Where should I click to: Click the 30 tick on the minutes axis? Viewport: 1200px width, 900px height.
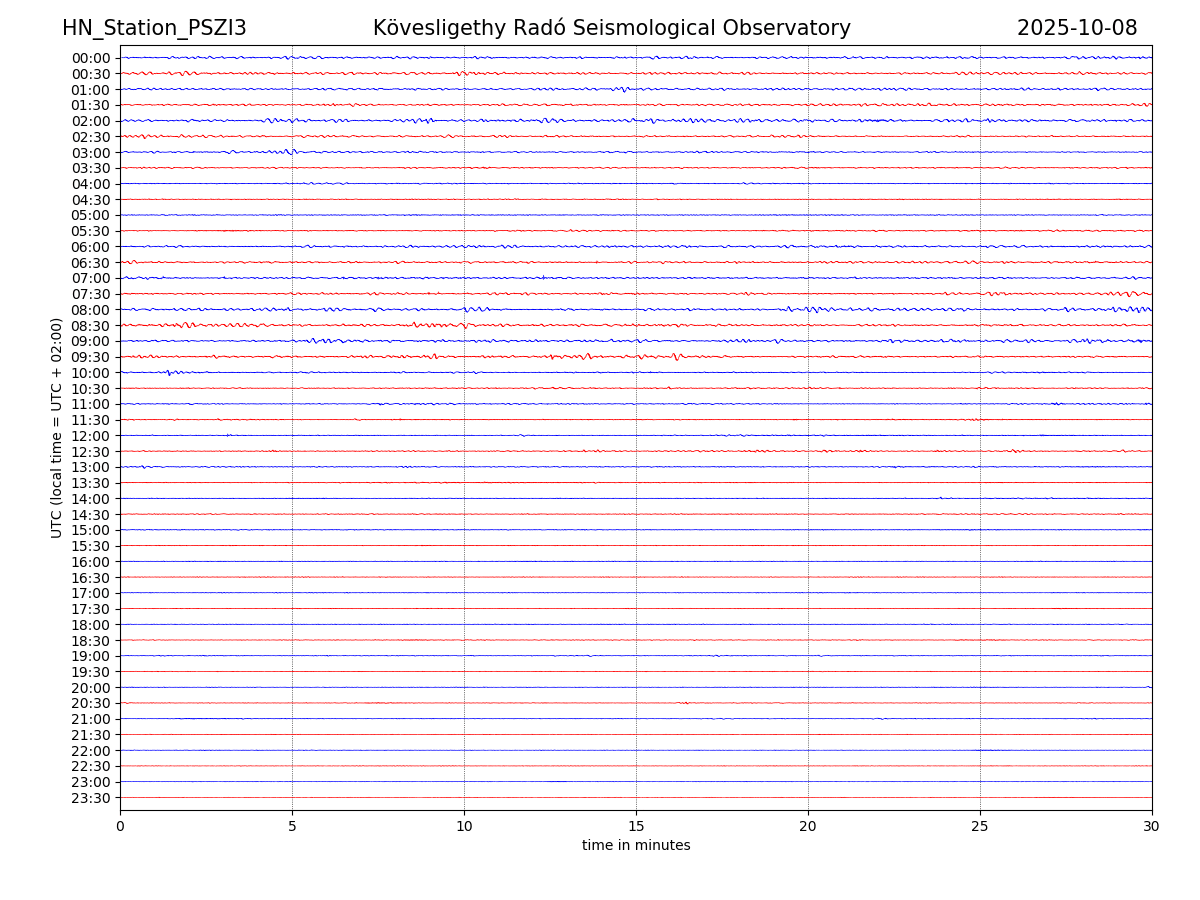tap(1152, 827)
